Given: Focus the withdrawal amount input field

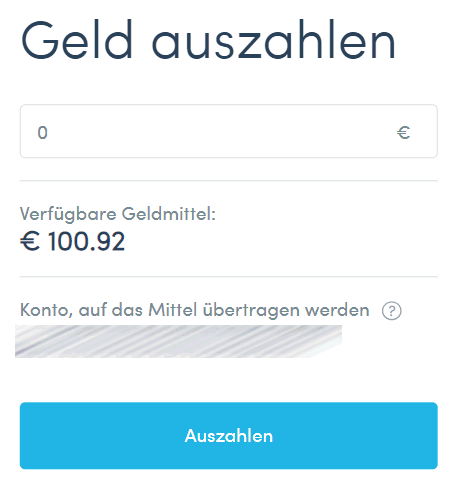Looking at the screenshot, I should pyautogui.click(x=228, y=131).
